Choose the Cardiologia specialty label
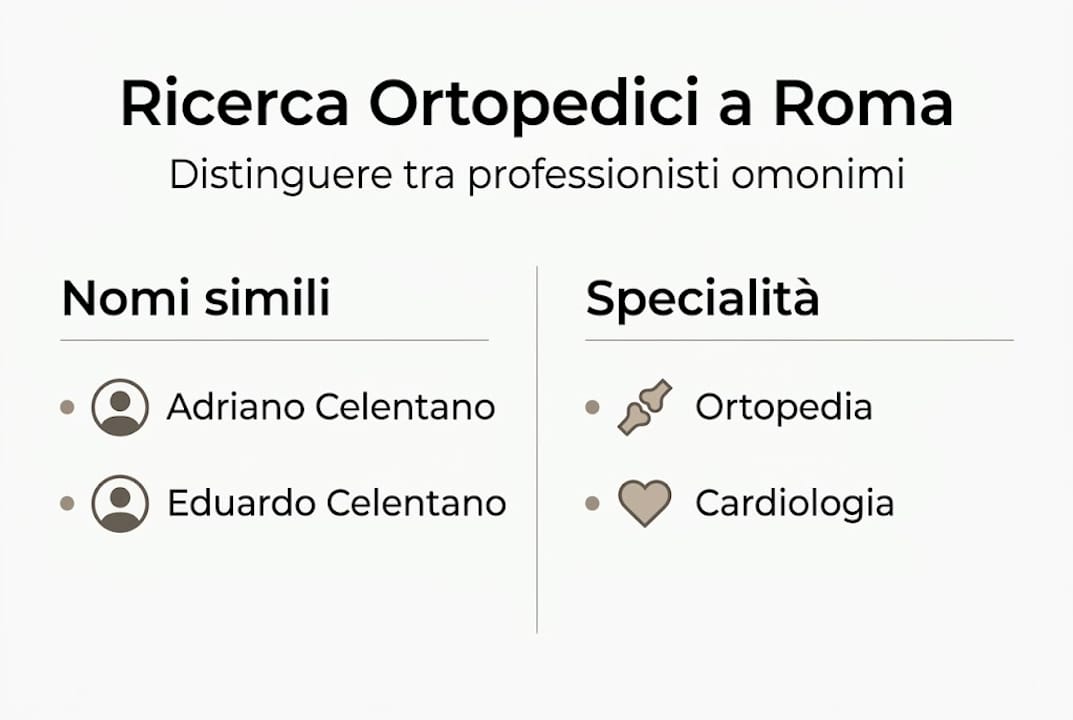The width and height of the screenshot is (1073, 720). click(794, 503)
